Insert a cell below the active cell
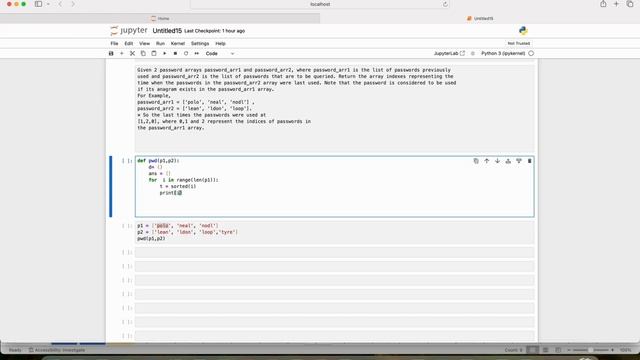Viewport: 640px width, 360px height. [519, 161]
